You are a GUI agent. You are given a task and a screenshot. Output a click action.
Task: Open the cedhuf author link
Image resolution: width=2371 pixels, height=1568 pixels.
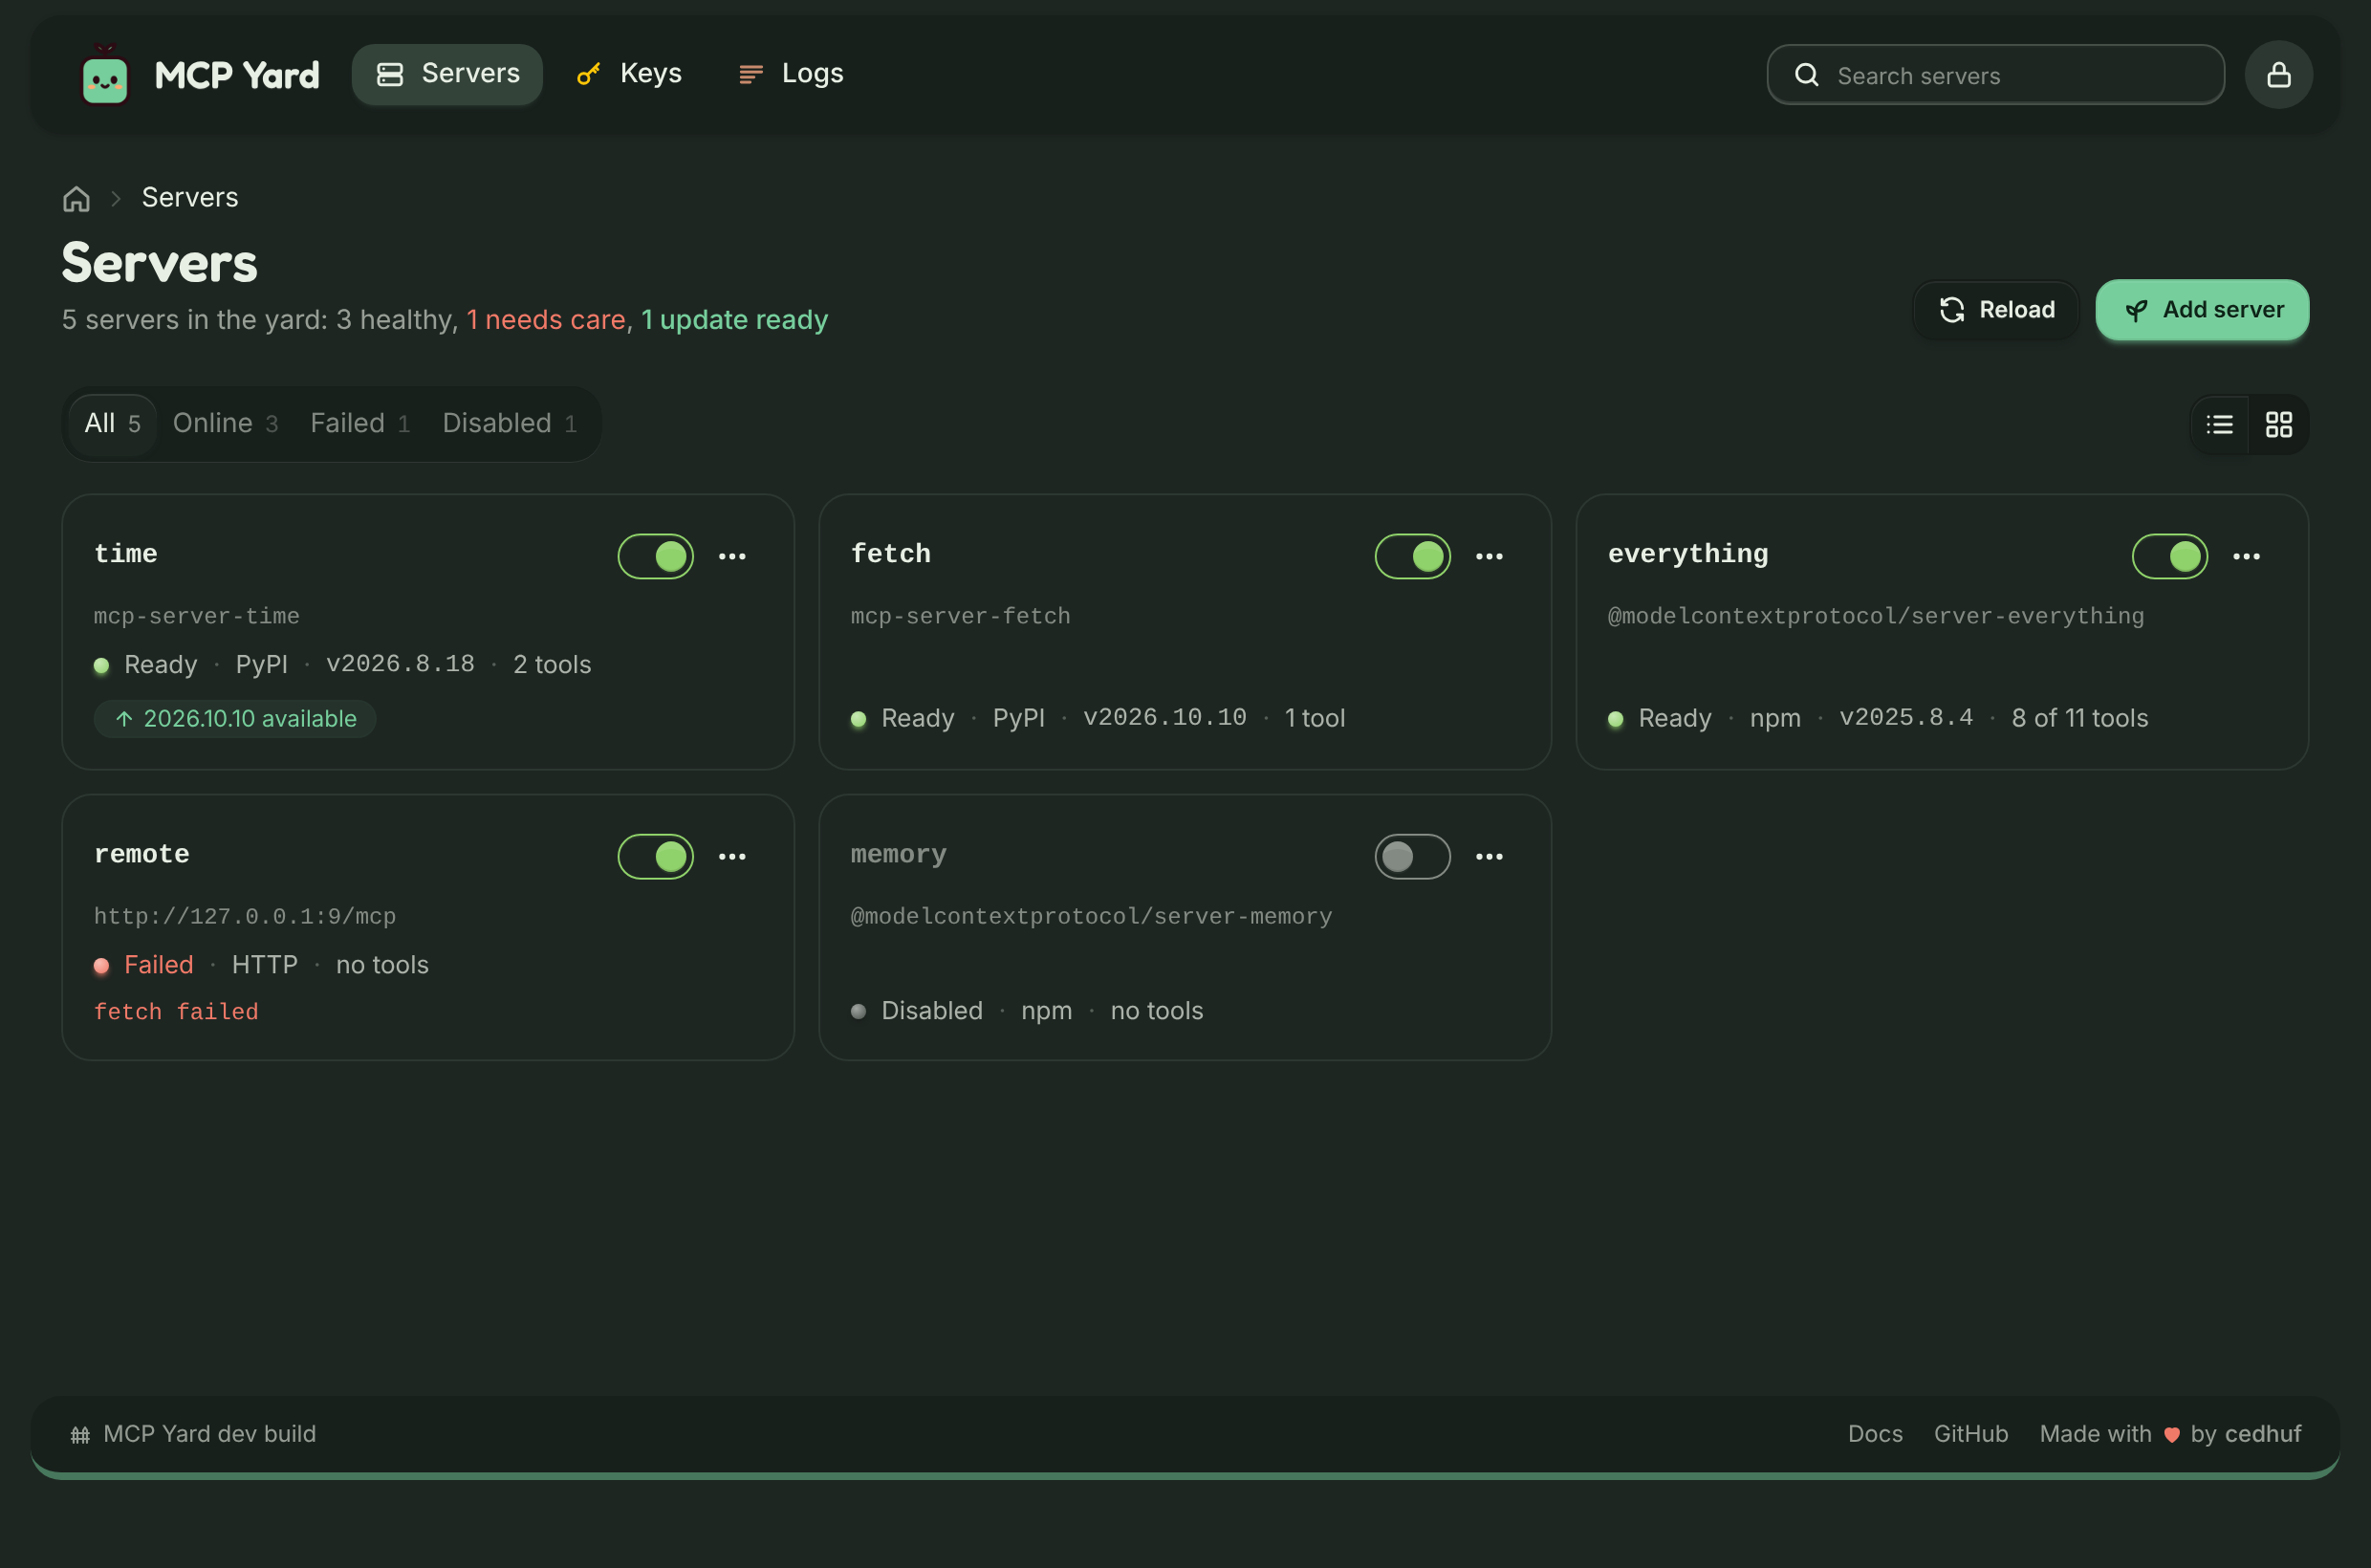click(2262, 1434)
